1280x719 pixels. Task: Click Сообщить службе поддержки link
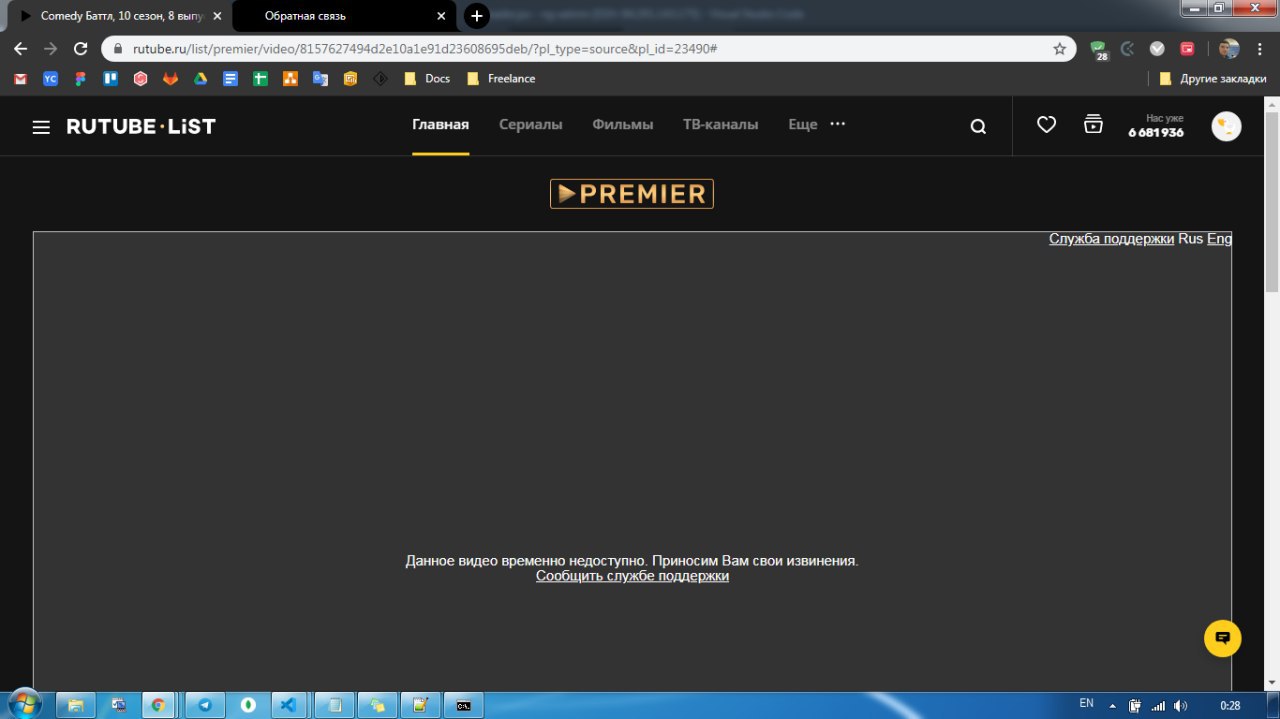[x=632, y=576]
